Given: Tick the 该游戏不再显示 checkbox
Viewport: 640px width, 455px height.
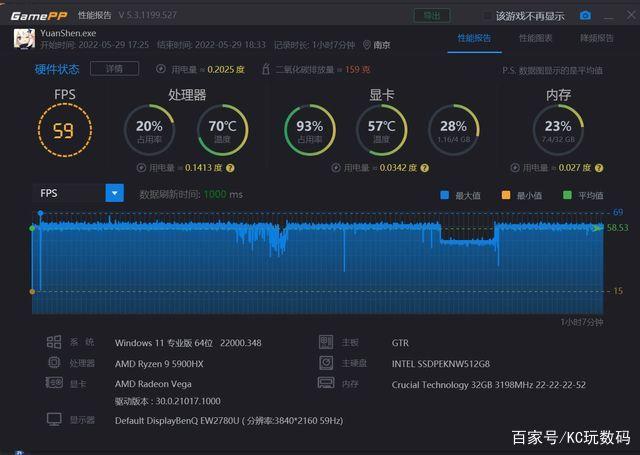Looking at the screenshot, I should point(487,16).
